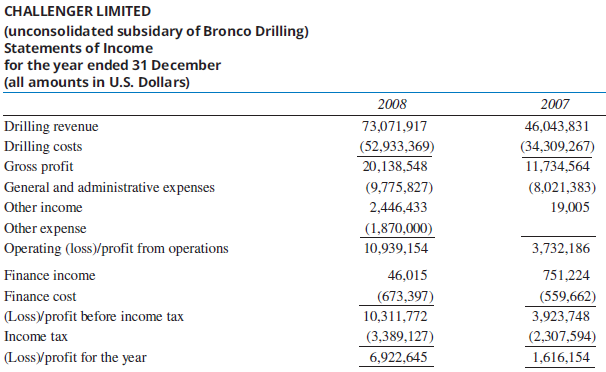
Task: Select Operating (loss)/profit from operations label
Action: [116, 248]
